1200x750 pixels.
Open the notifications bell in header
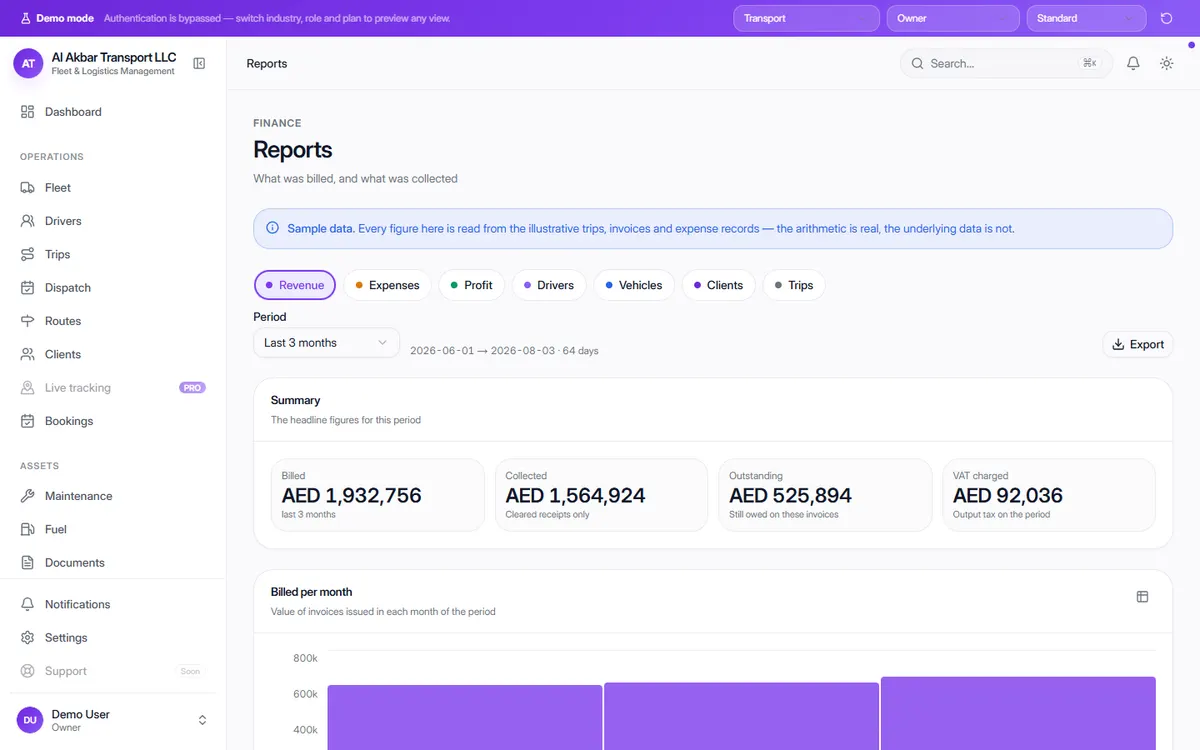pyautogui.click(x=1133, y=63)
